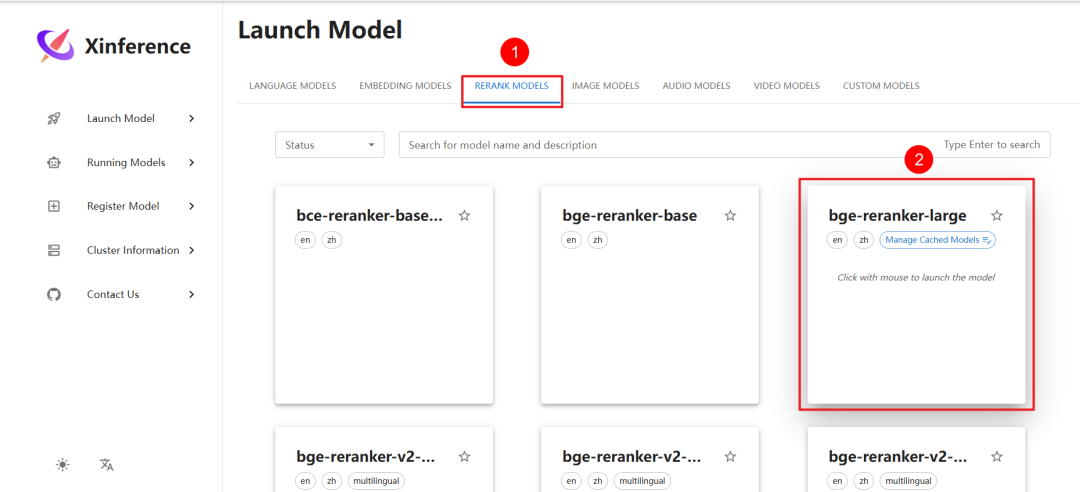Toggle the star on the bce-reranker-base card
The width and height of the screenshot is (1080, 492).
click(x=464, y=216)
